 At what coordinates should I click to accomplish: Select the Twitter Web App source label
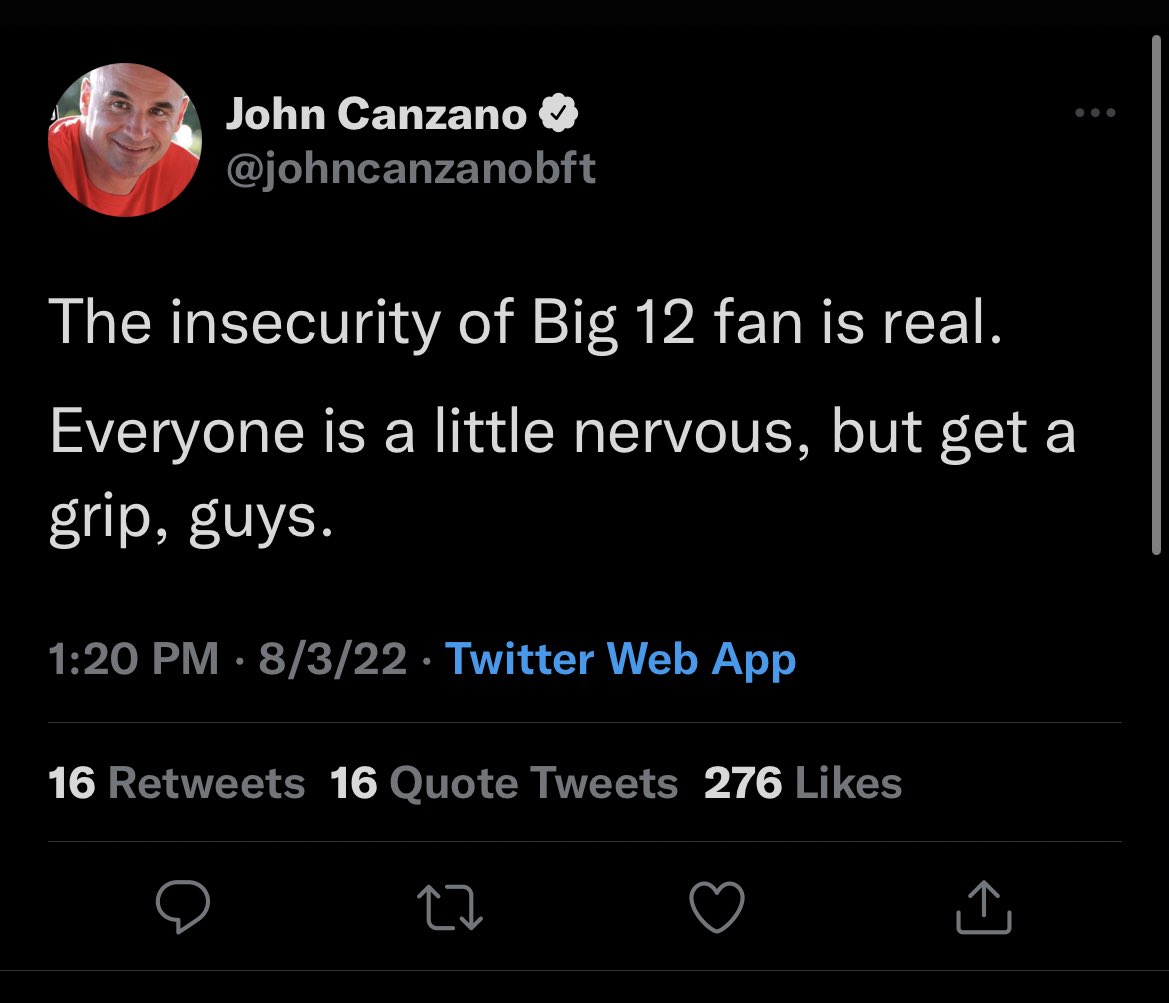coord(621,659)
